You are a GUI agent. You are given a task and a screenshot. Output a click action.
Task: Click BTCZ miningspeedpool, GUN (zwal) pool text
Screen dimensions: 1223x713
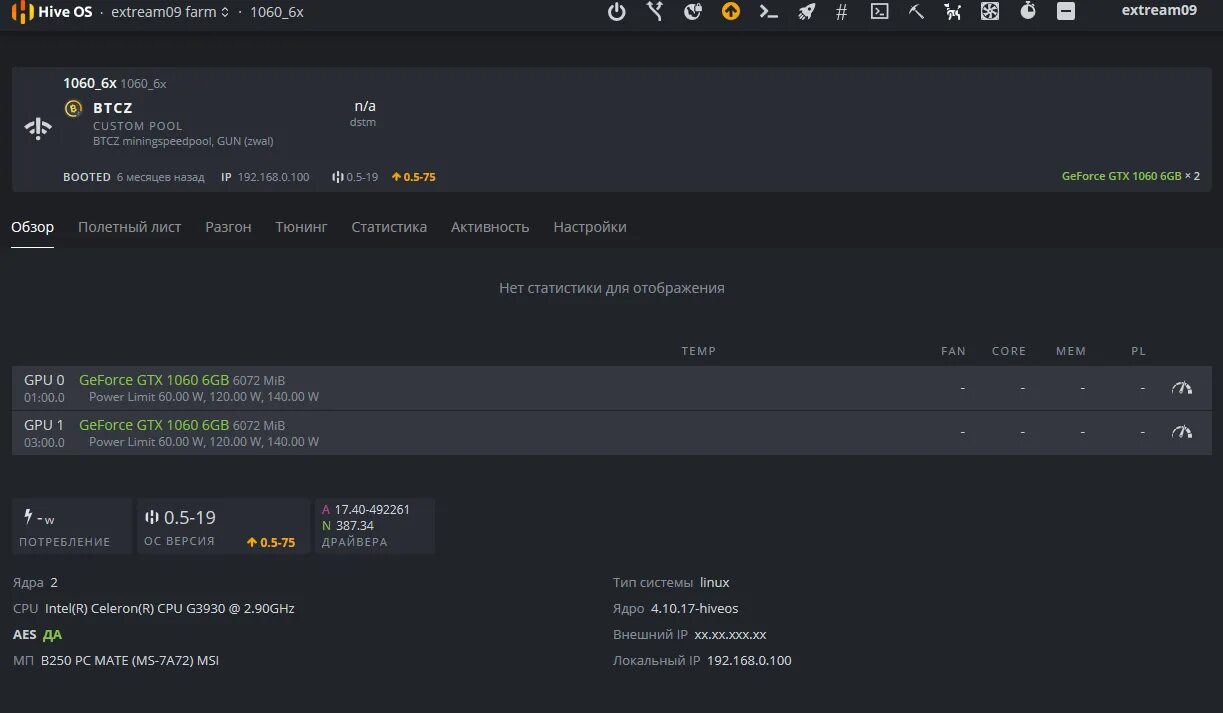coord(183,141)
